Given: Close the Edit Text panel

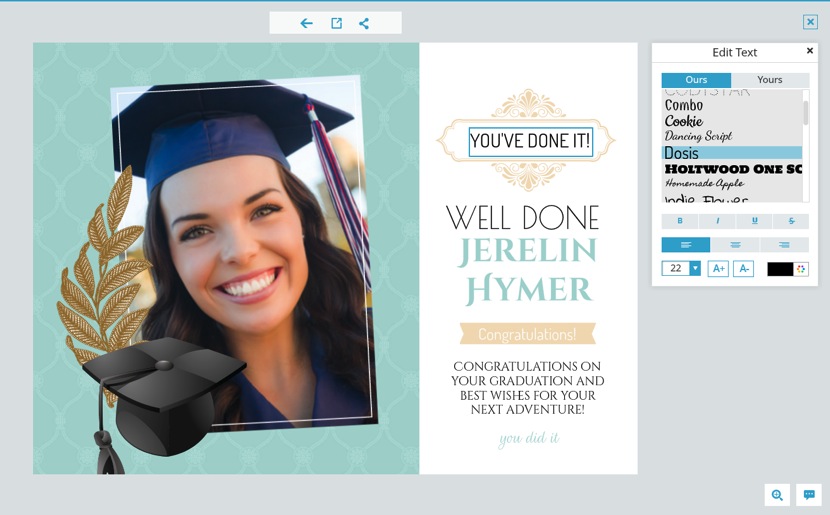Looking at the screenshot, I should (x=809, y=51).
